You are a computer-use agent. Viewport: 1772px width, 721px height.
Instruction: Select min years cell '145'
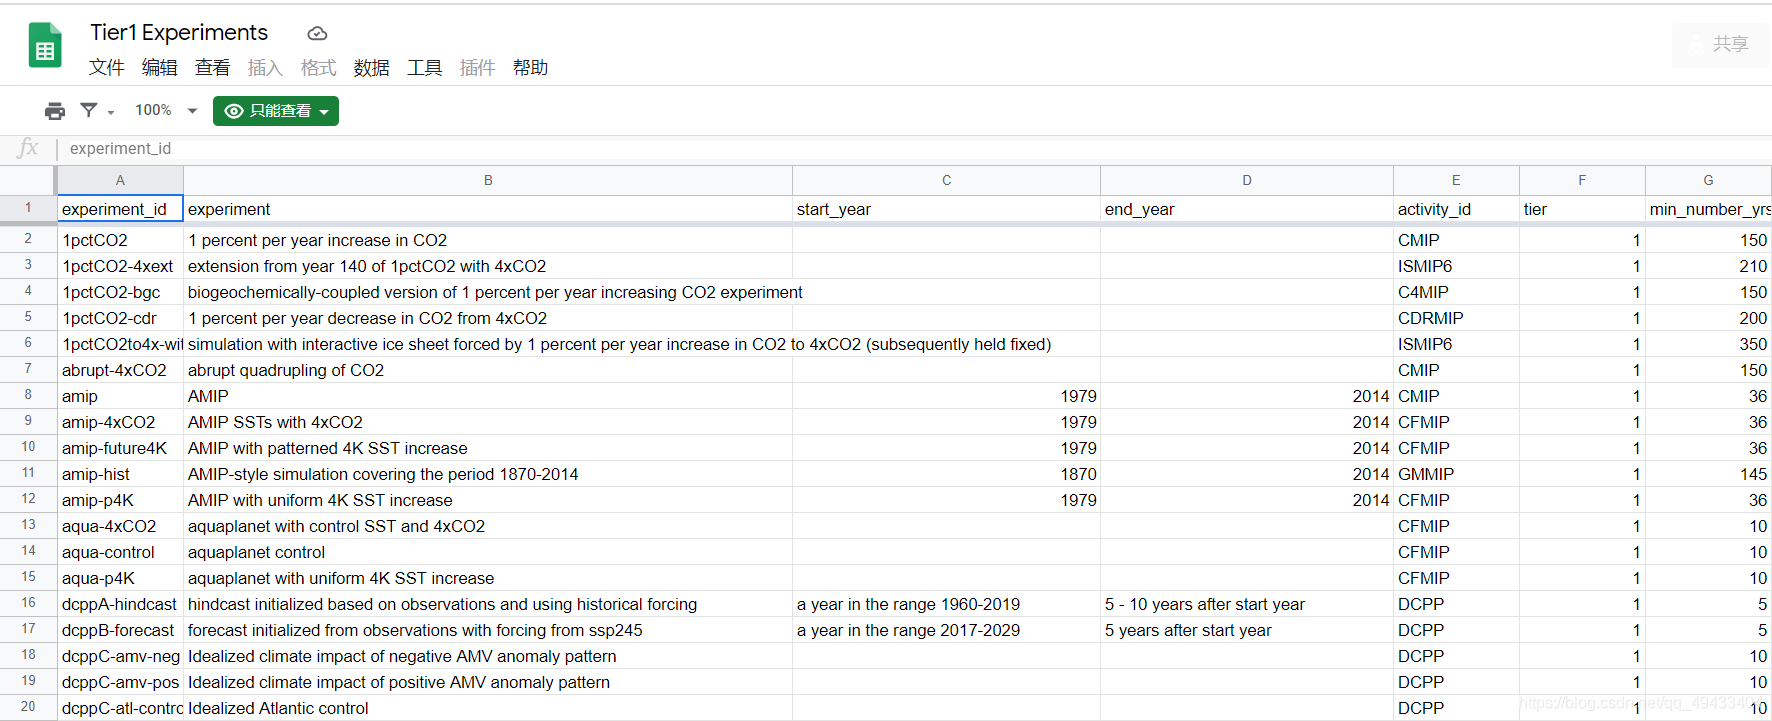[1708, 474]
